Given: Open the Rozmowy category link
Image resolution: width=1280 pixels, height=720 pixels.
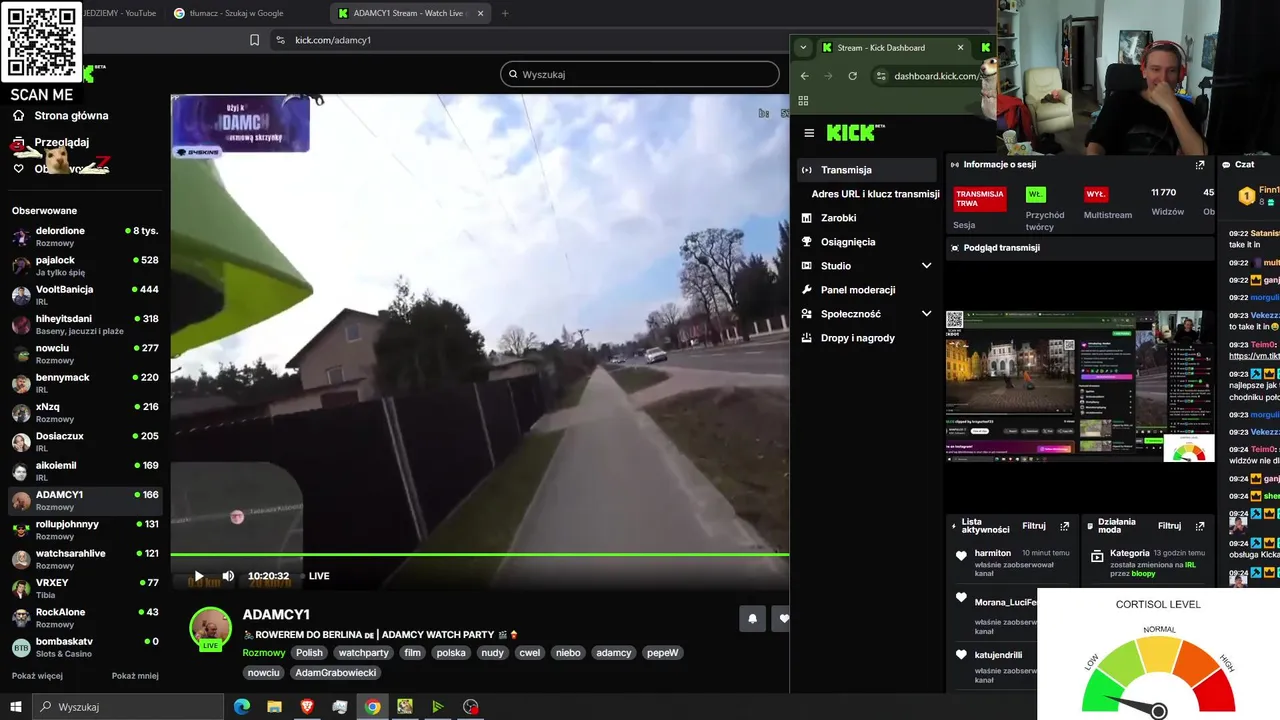Looking at the screenshot, I should pyautogui.click(x=264, y=653).
